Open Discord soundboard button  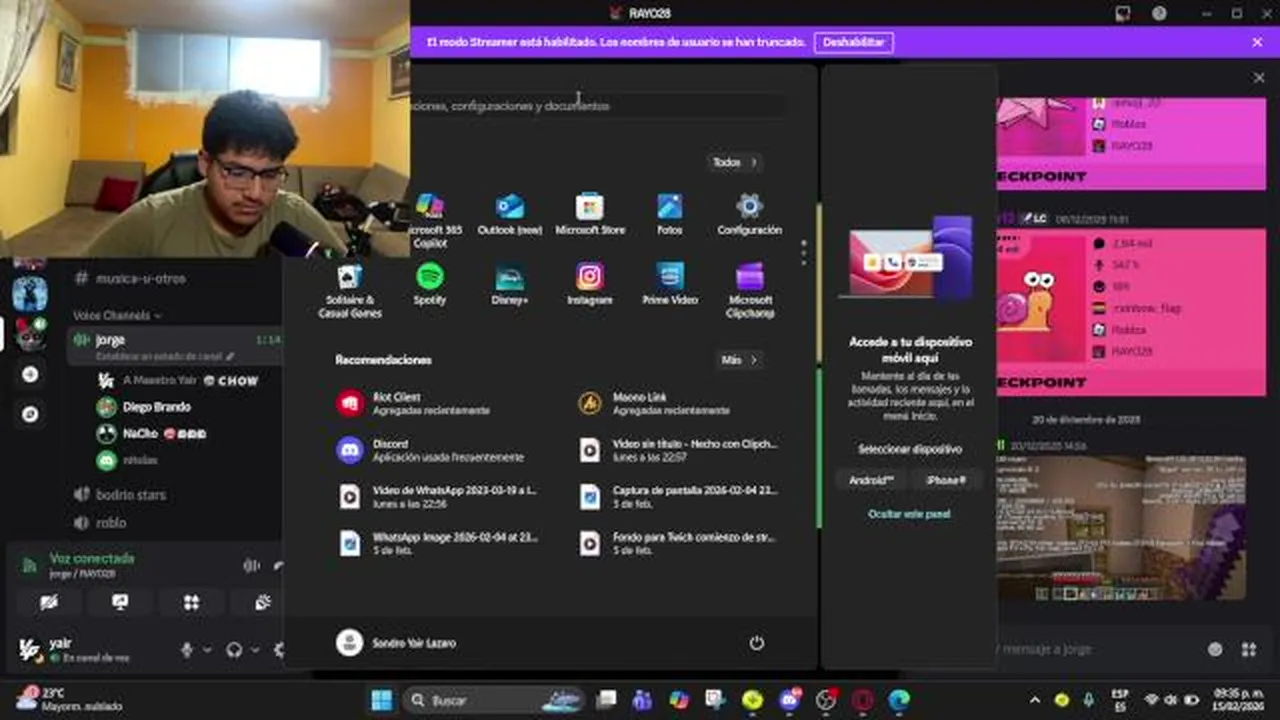pos(263,602)
